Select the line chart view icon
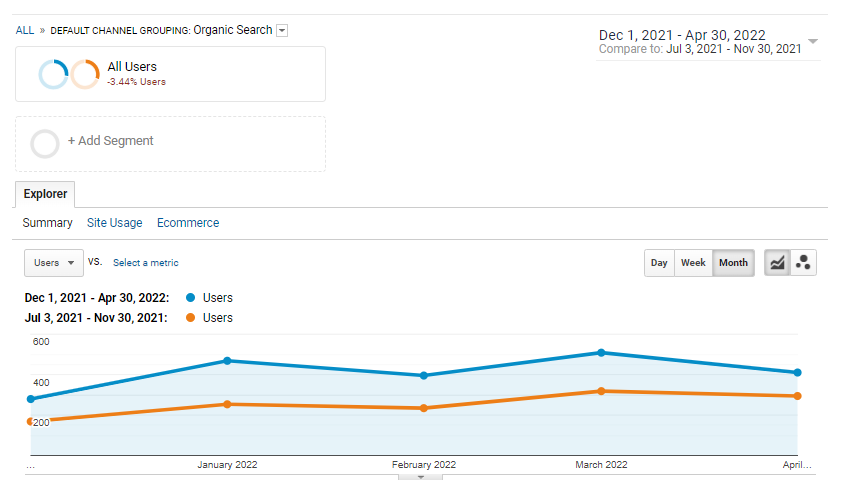The height and width of the screenshot is (494, 843). pyautogui.click(x=776, y=263)
